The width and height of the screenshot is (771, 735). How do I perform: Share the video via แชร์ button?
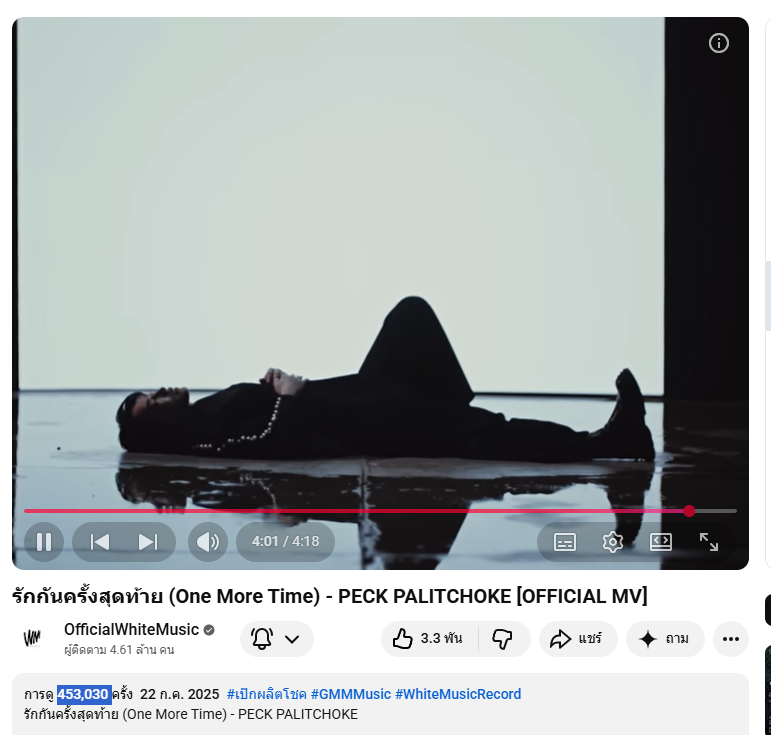(x=575, y=639)
